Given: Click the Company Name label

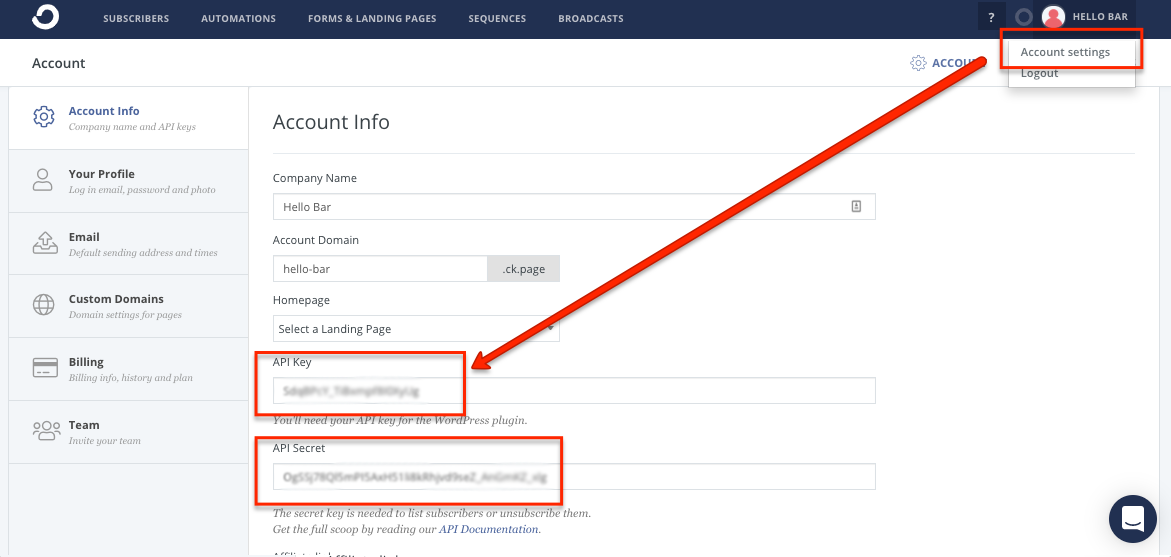Looking at the screenshot, I should click(x=314, y=178).
